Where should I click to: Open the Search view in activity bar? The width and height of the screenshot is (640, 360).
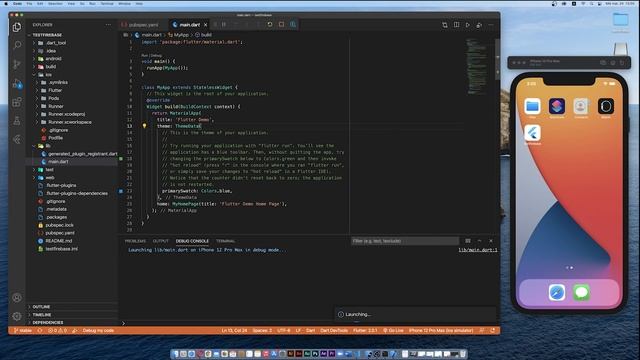click(17, 45)
